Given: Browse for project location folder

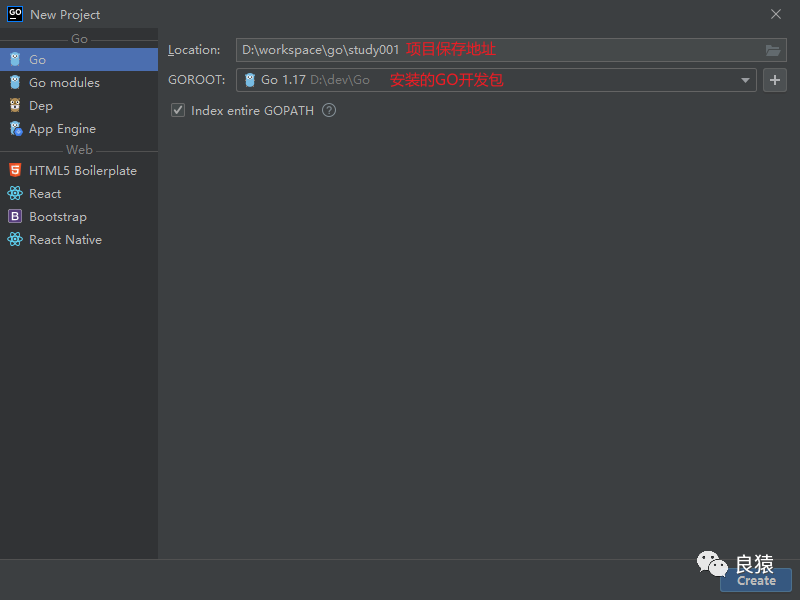Looking at the screenshot, I should [772, 50].
